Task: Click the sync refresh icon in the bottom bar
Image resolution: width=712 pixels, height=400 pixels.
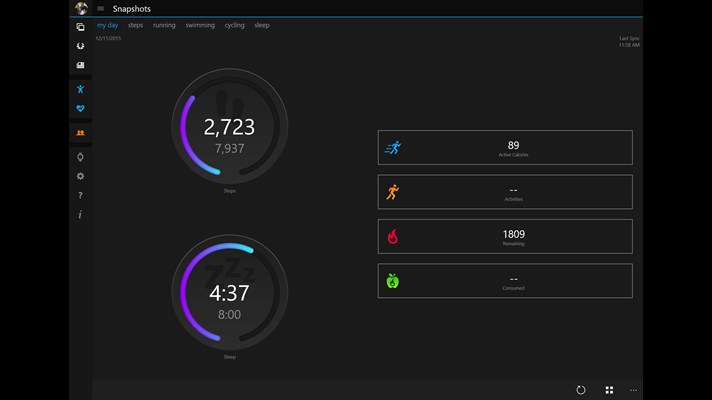Action: pos(581,390)
